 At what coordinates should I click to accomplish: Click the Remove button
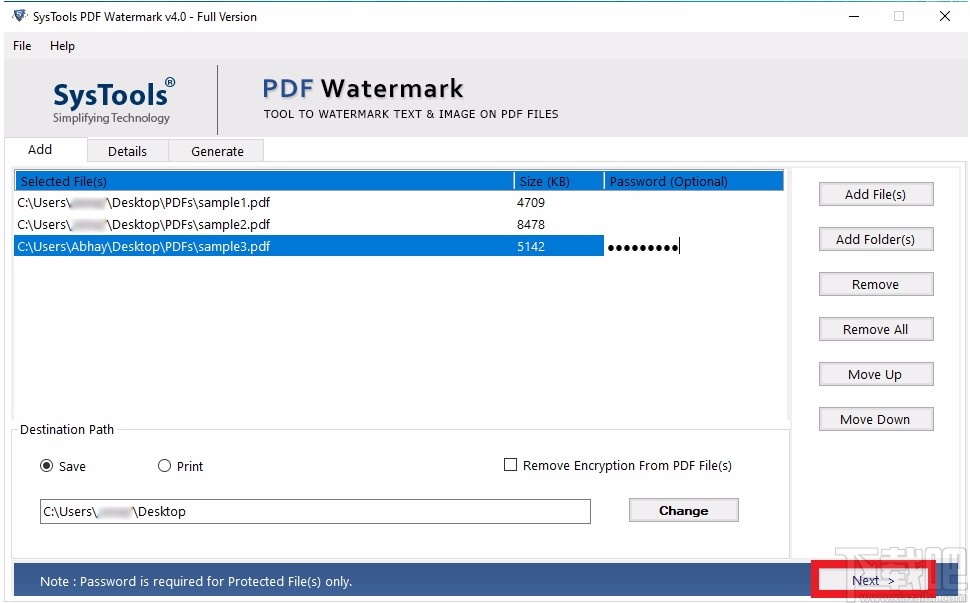(875, 284)
